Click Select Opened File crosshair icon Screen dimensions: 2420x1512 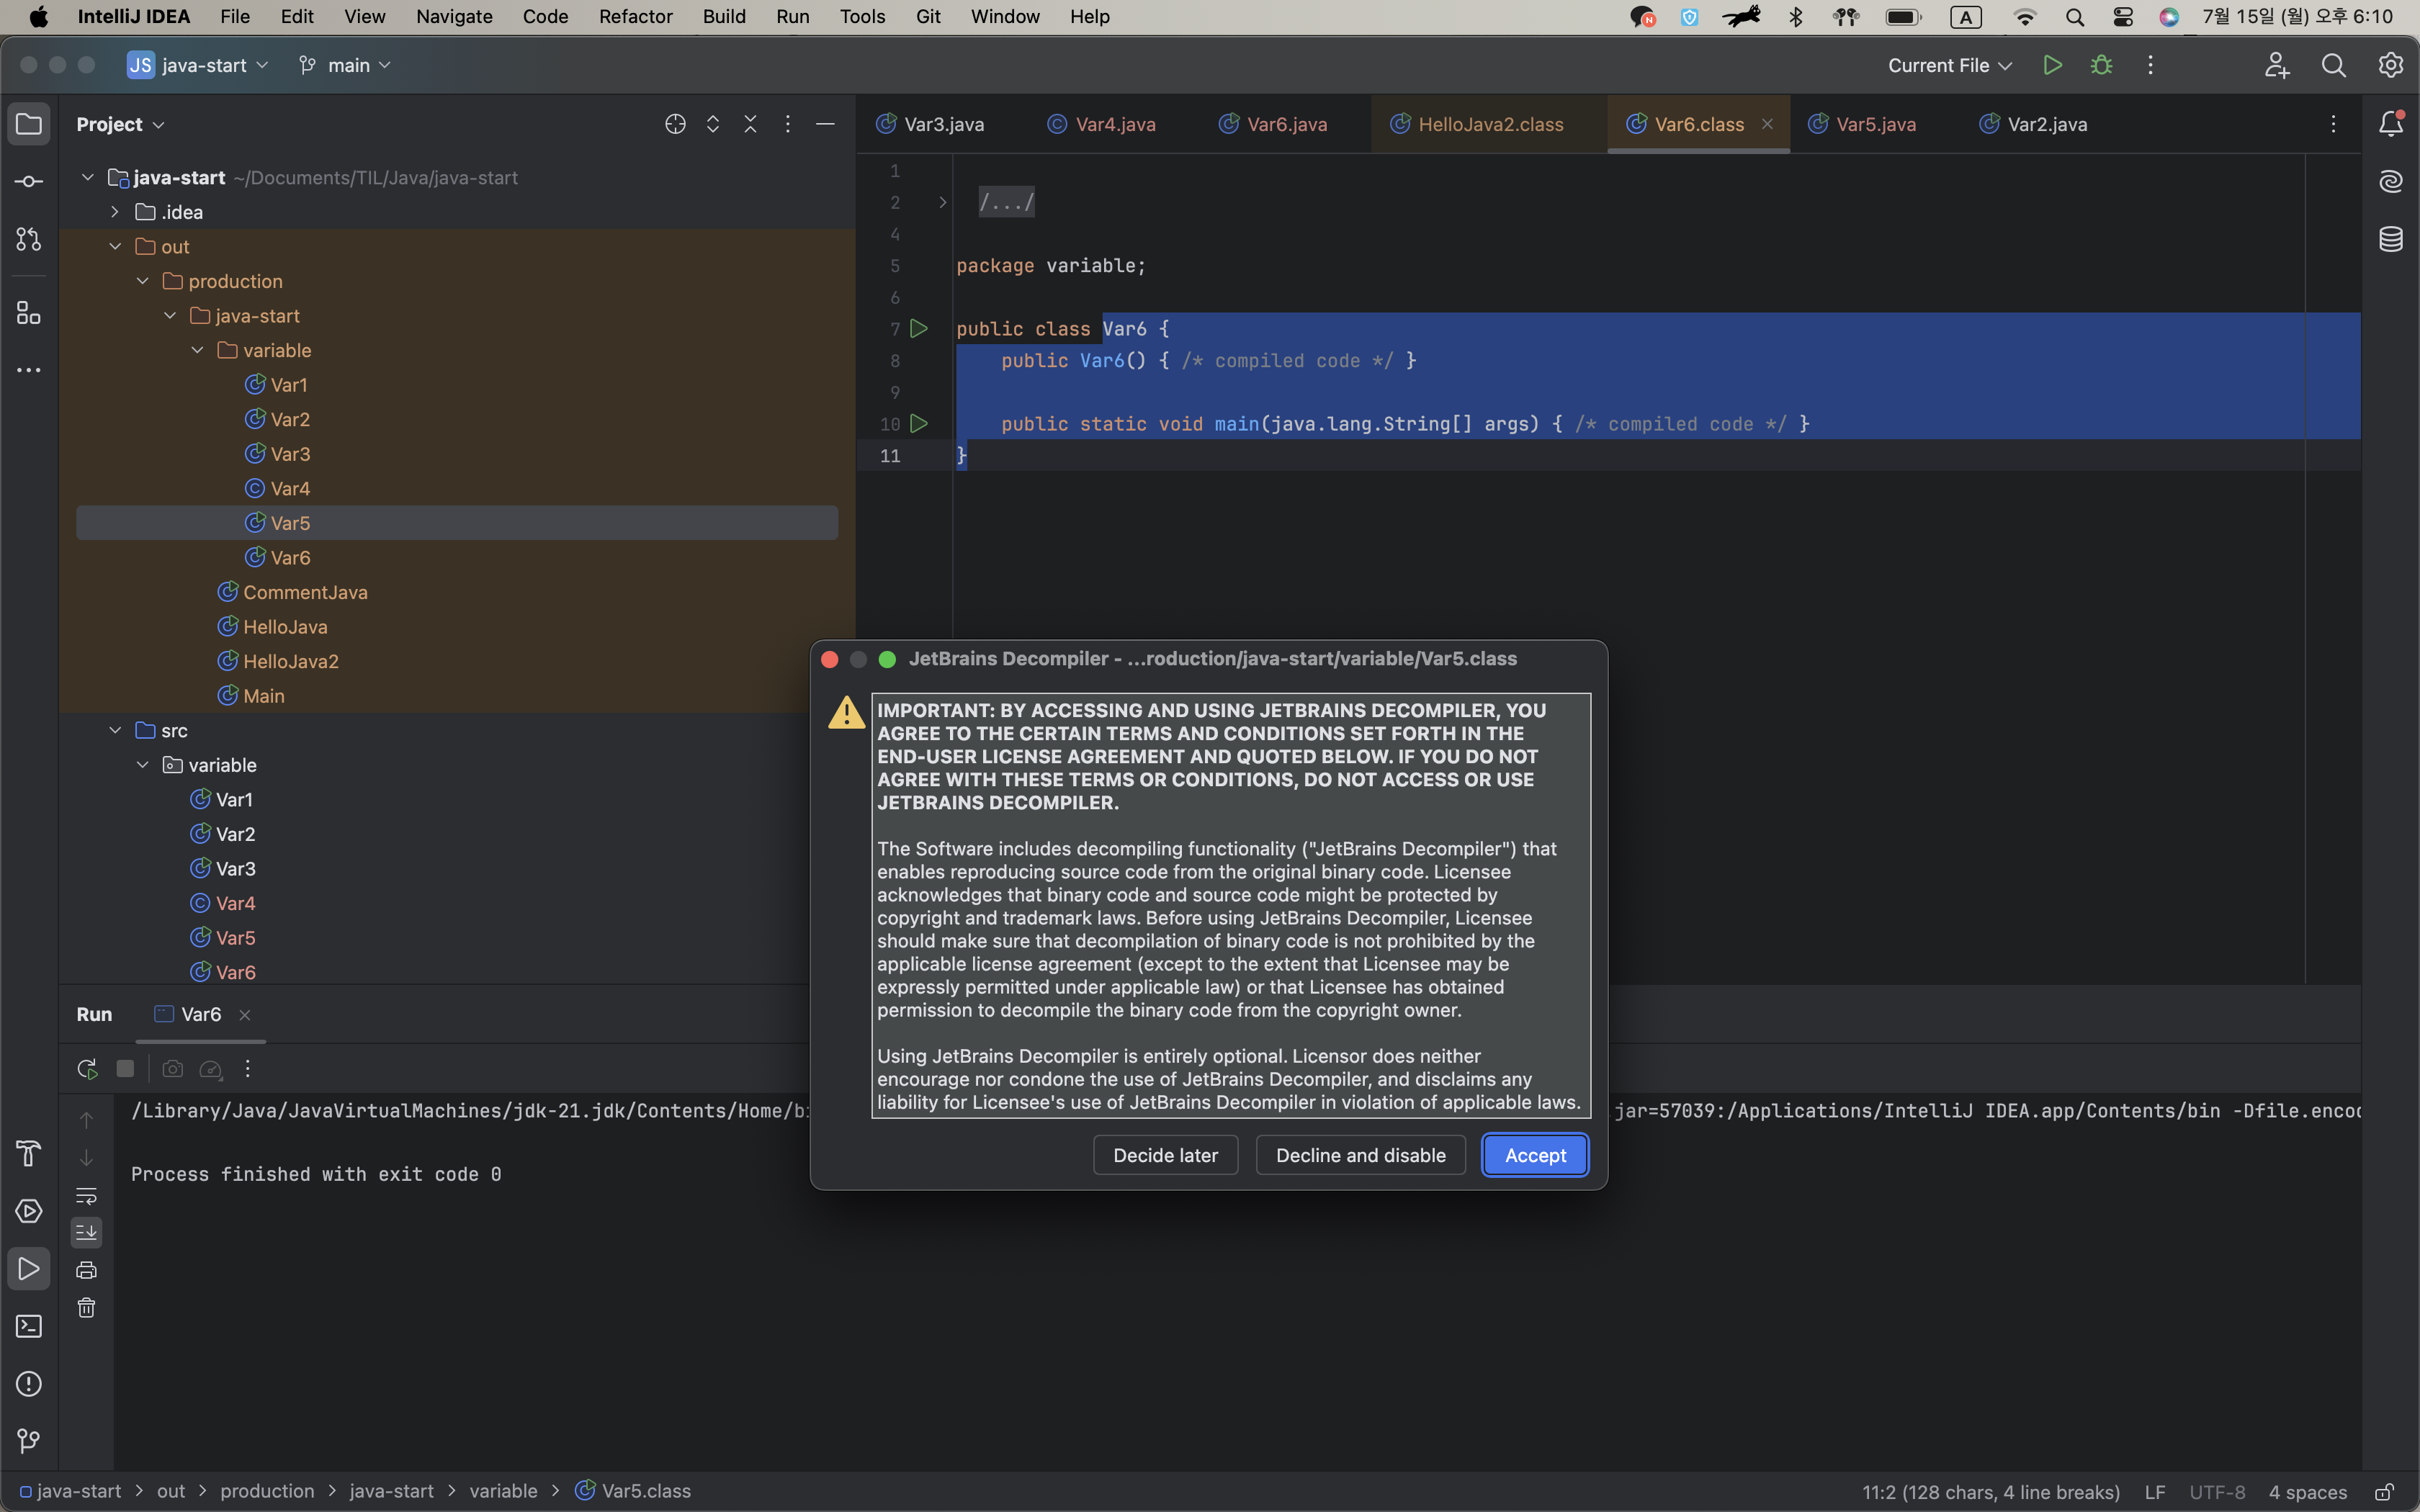click(675, 124)
